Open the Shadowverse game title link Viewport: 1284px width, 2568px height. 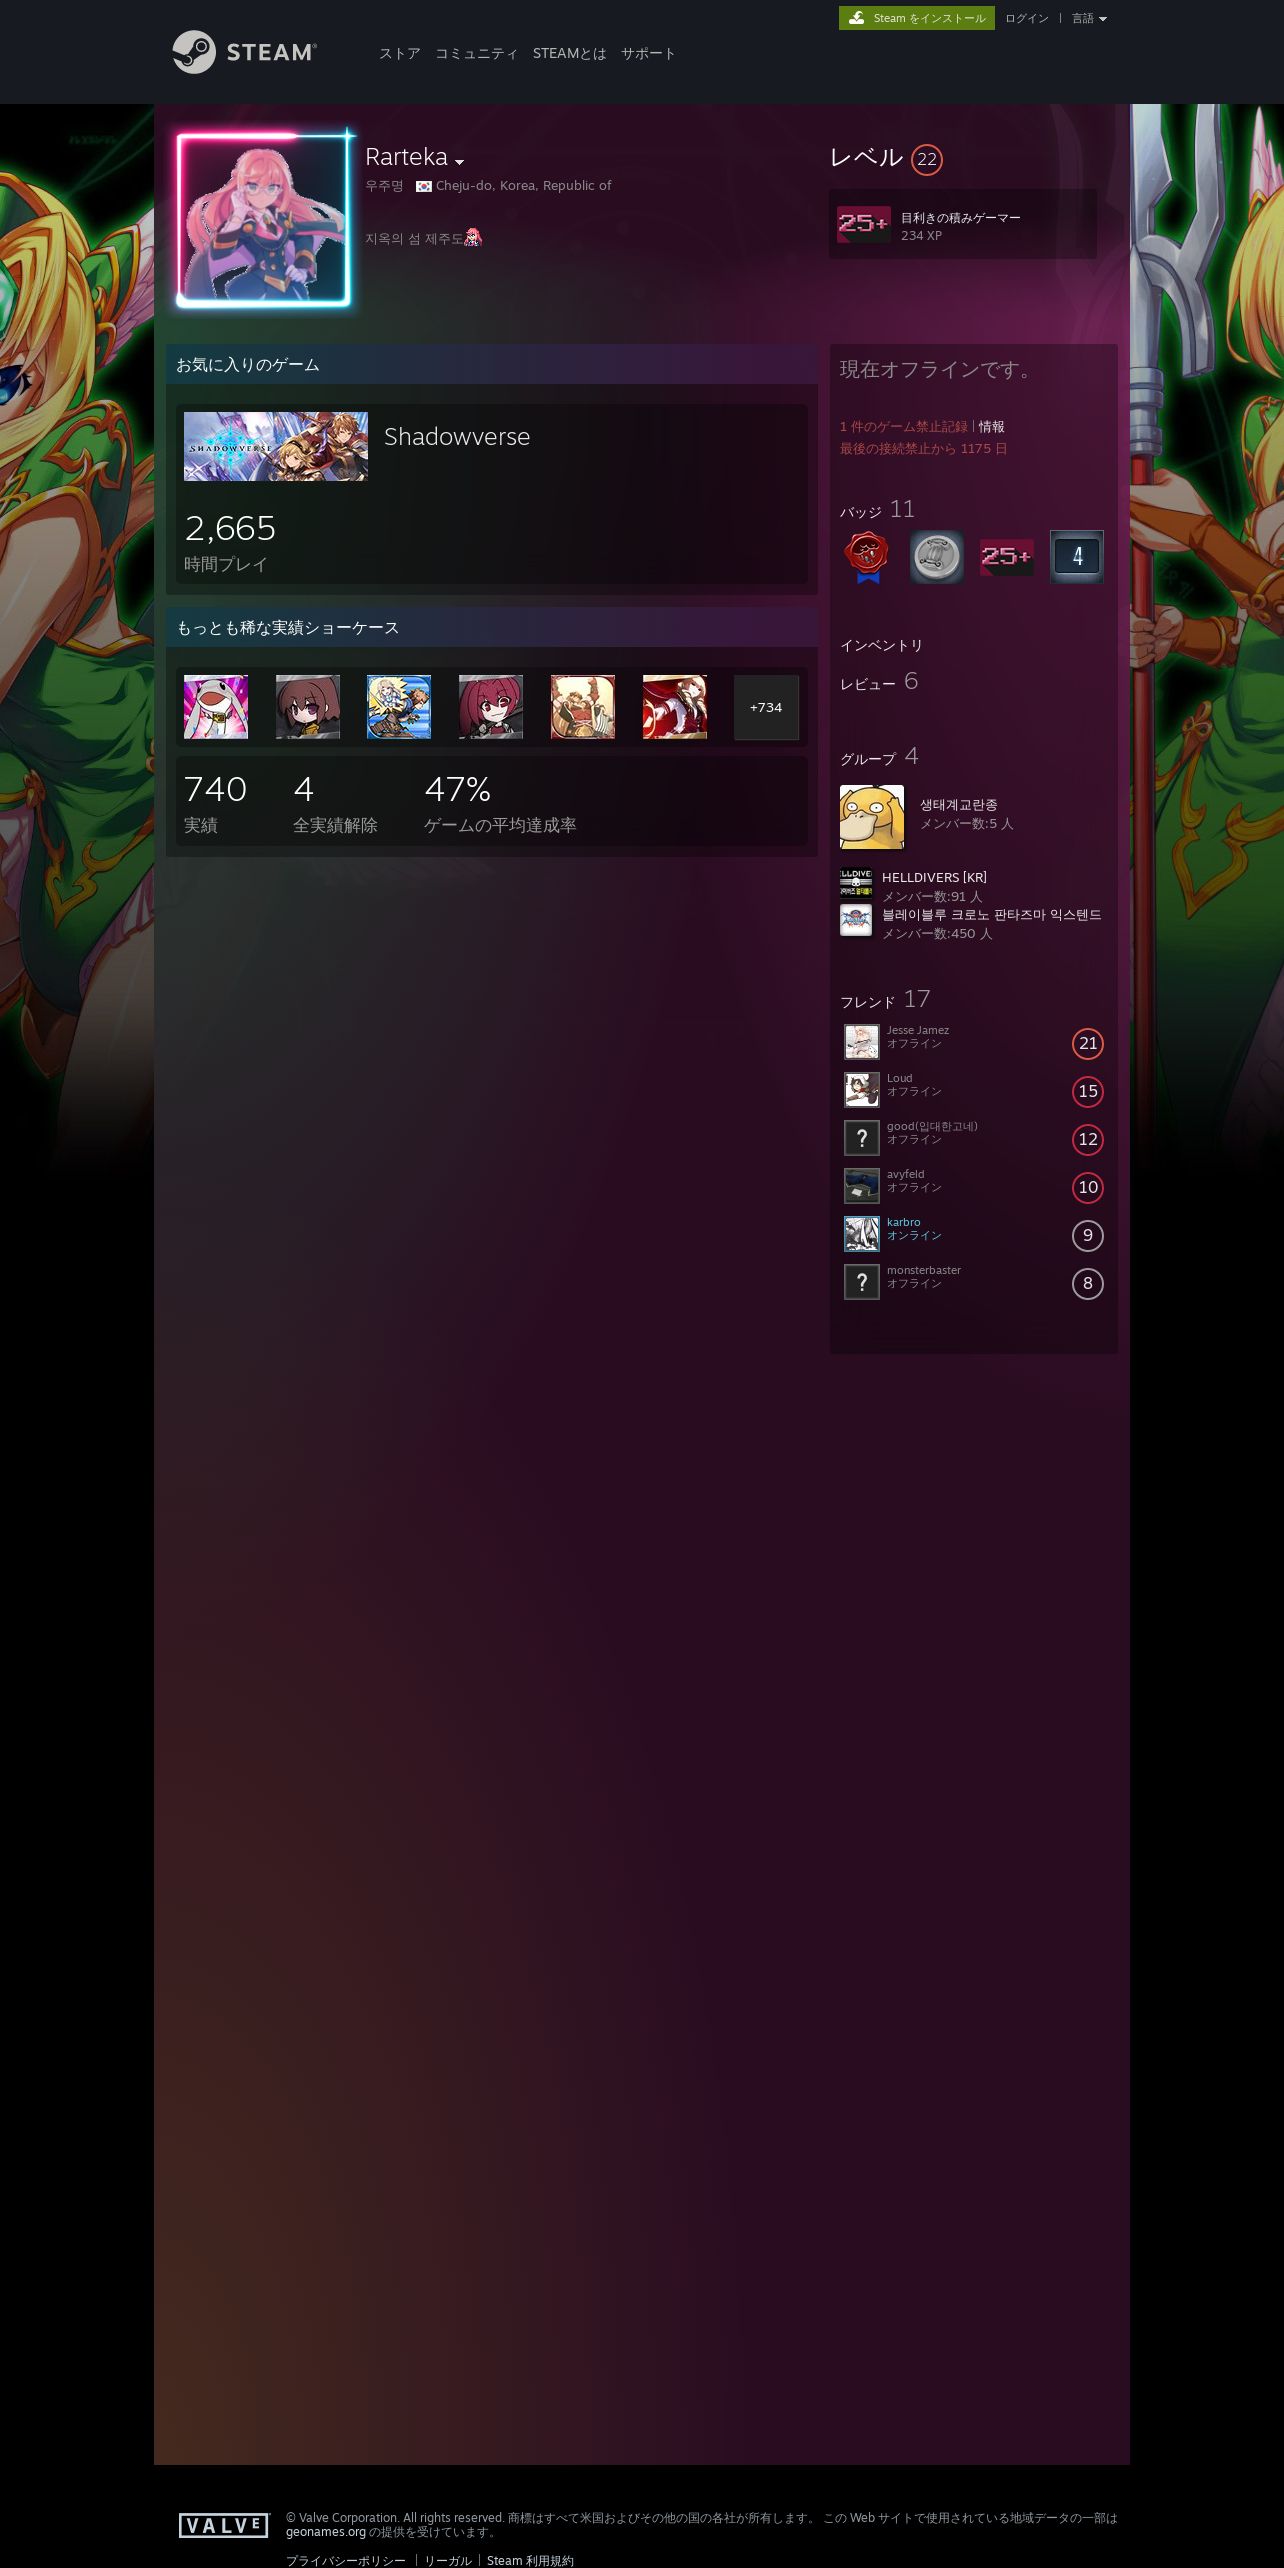[457, 437]
